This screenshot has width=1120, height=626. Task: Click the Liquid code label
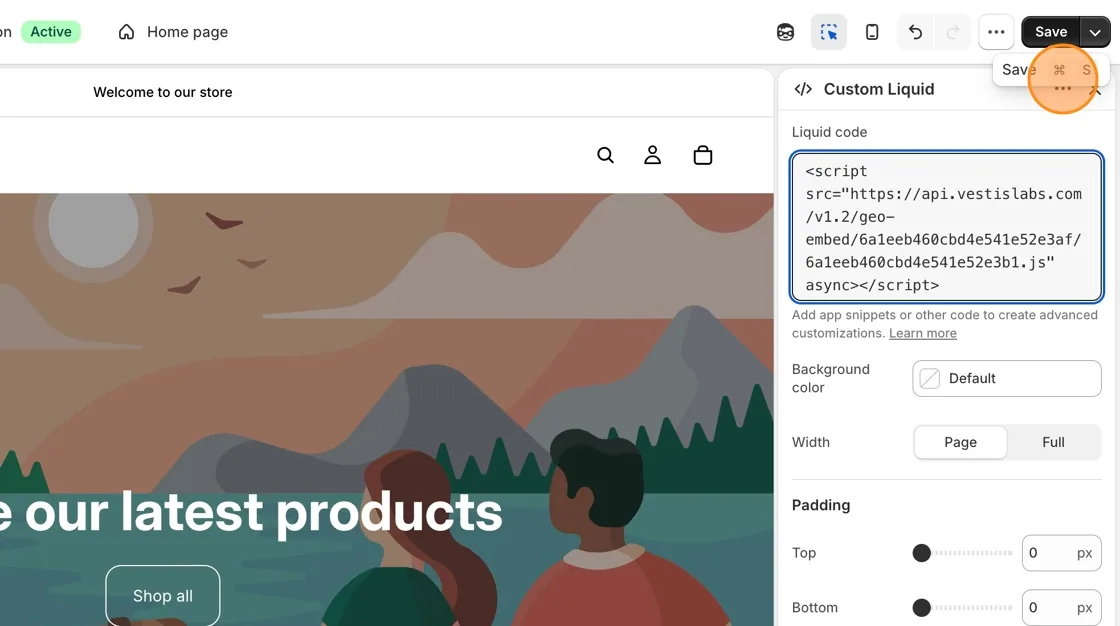(829, 132)
